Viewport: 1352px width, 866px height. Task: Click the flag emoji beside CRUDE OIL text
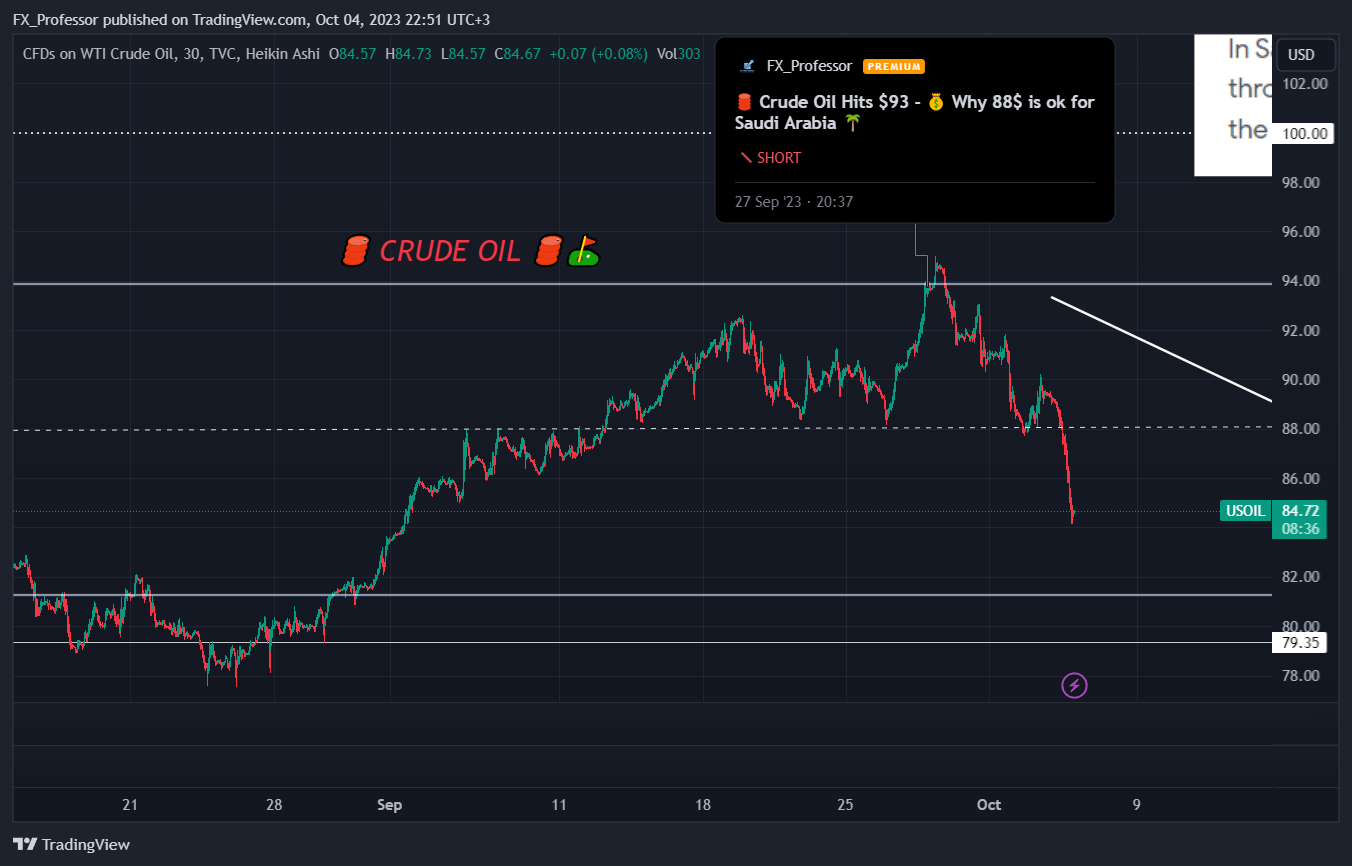pyautogui.click(x=583, y=251)
